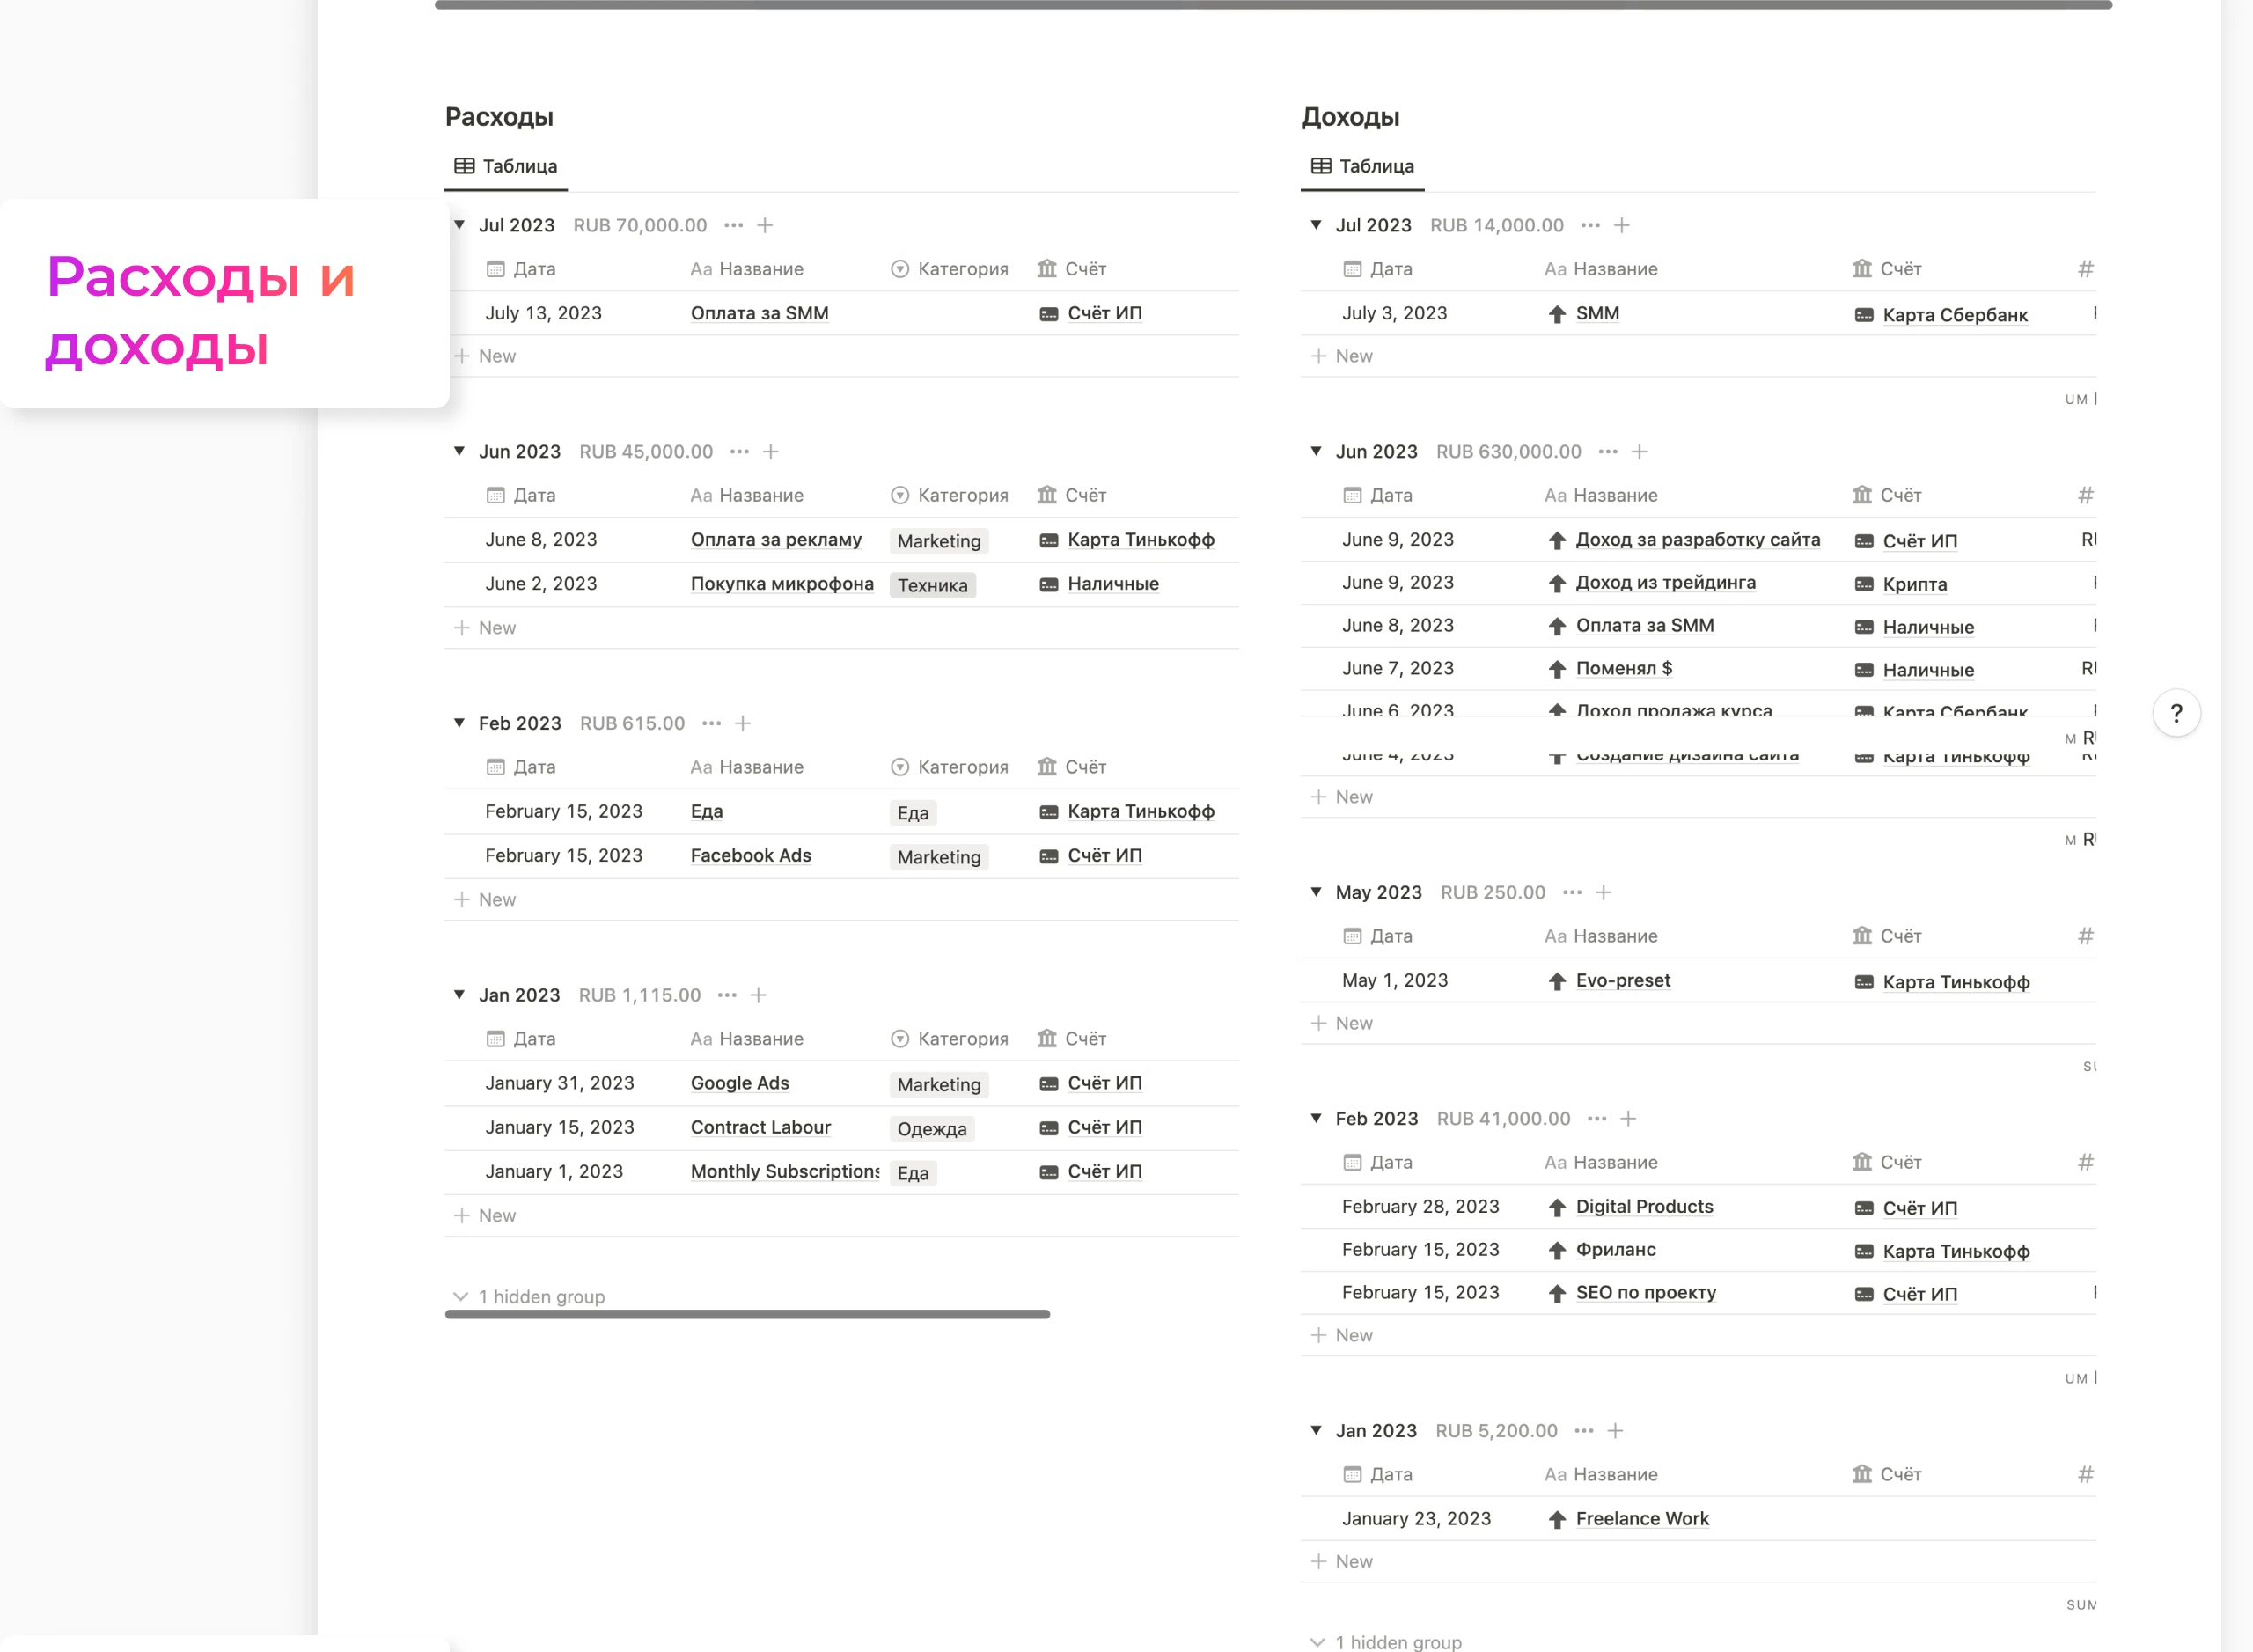
Task: Collapse the Feb 2023 group in Доходы
Action: click(x=1316, y=1118)
